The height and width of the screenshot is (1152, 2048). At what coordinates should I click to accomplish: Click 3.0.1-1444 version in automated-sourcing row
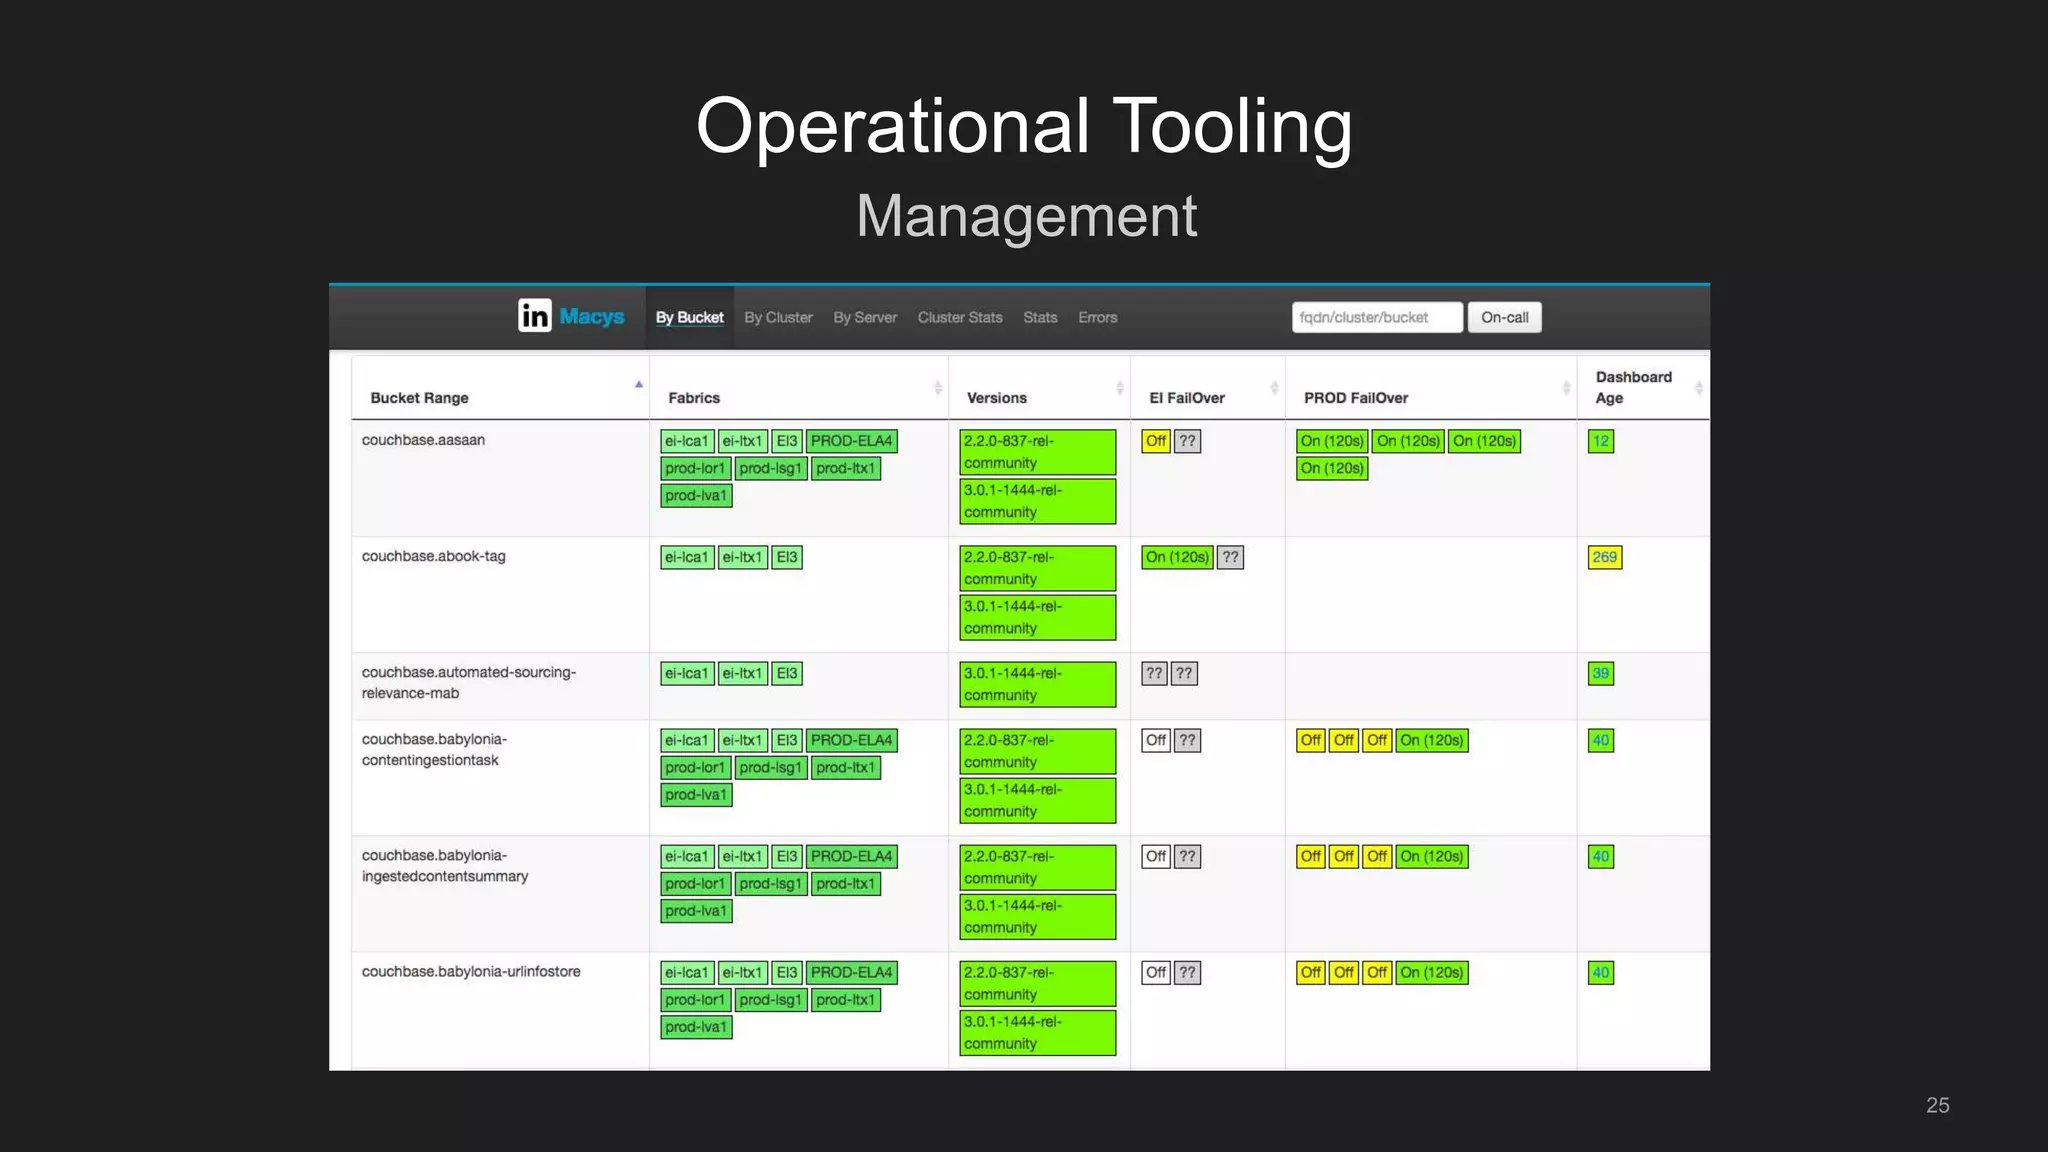click(1038, 684)
